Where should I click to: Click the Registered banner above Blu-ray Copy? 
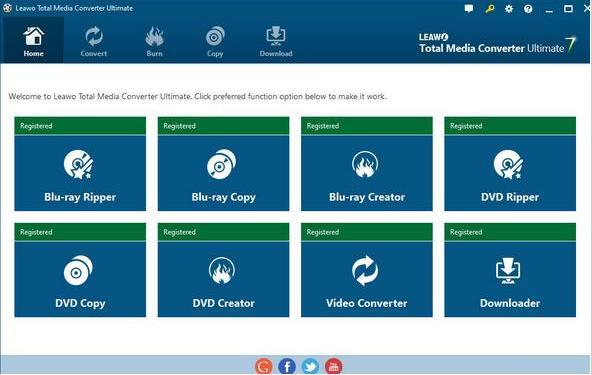[224, 126]
